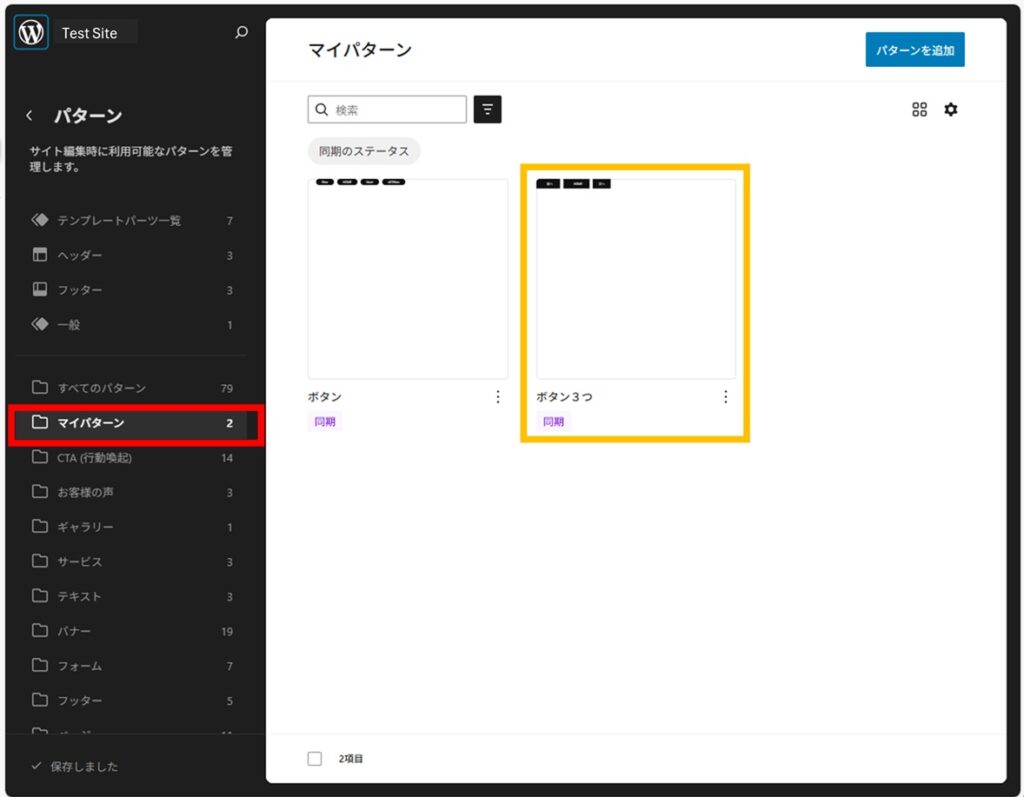Click the パターンを追加 button
The image size is (1024, 797).
(x=914, y=50)
